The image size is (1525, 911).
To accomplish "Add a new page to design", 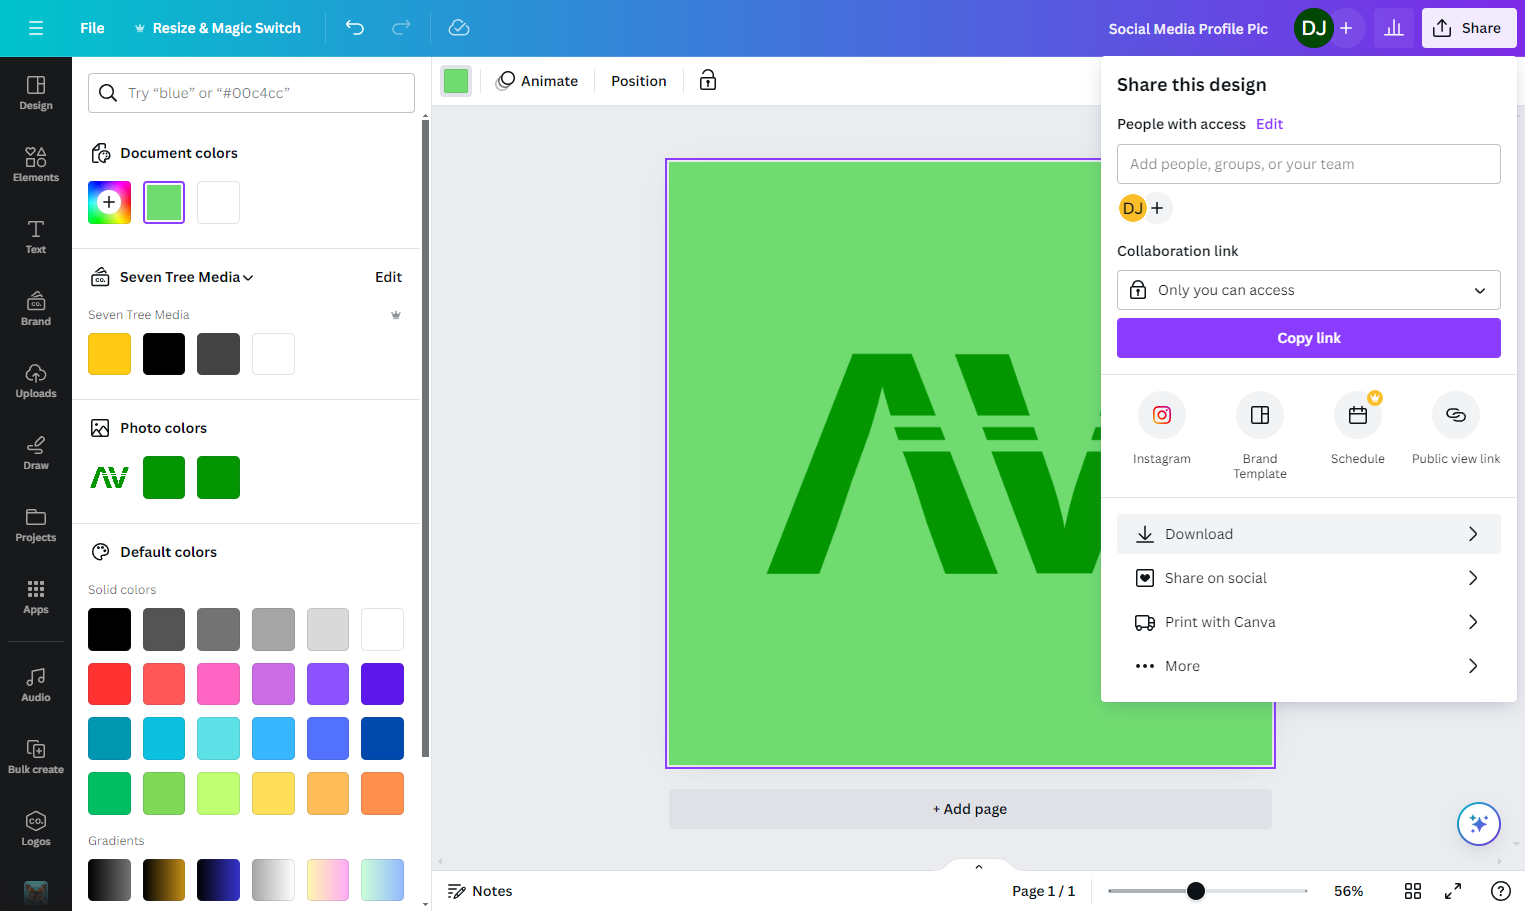I will (970, 809).
